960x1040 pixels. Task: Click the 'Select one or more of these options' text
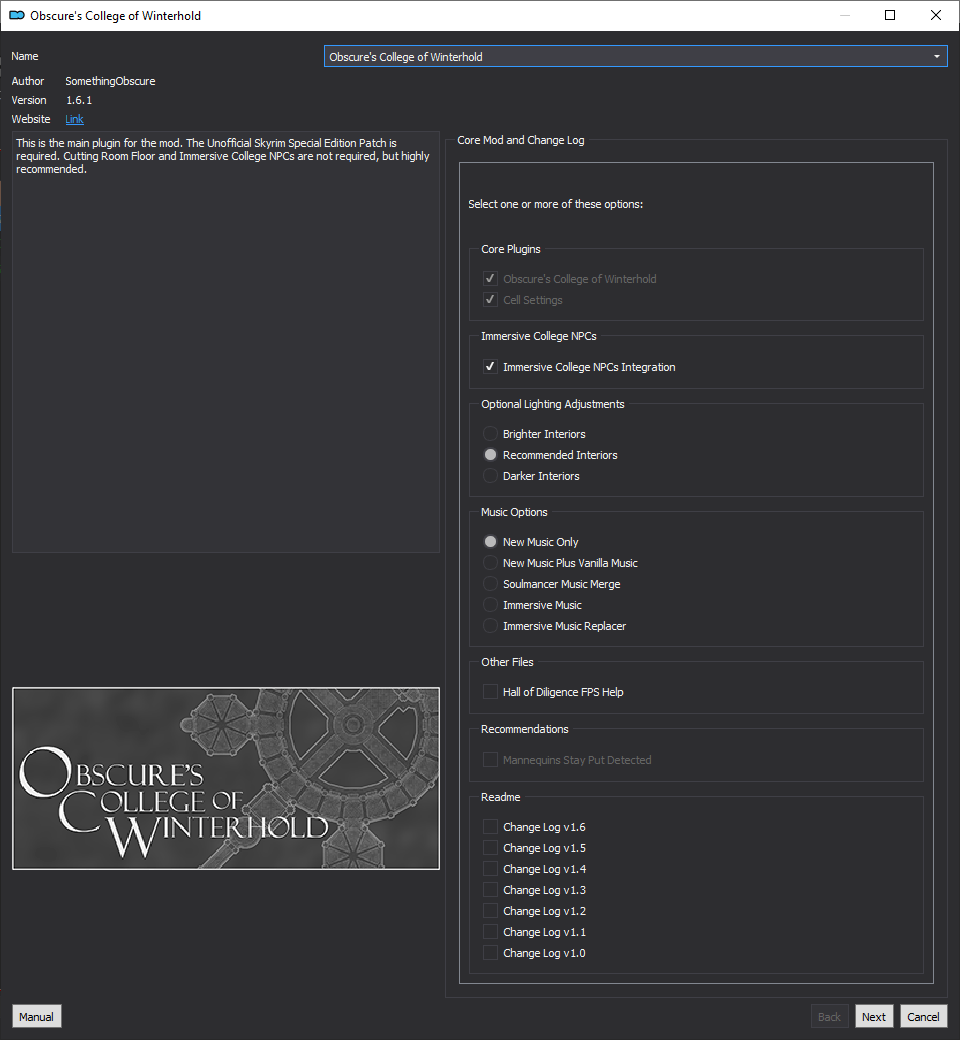pyautogui.click(x=555, y=204)
